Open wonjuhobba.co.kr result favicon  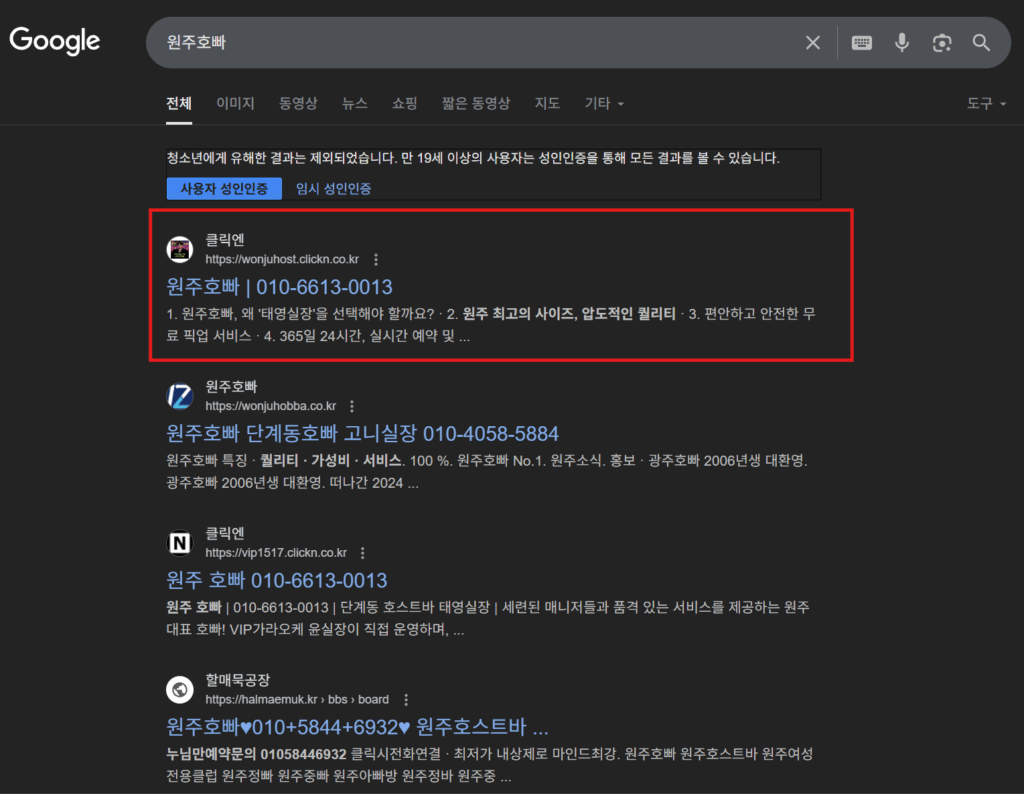pyautogui.click(x=180, y=396)
